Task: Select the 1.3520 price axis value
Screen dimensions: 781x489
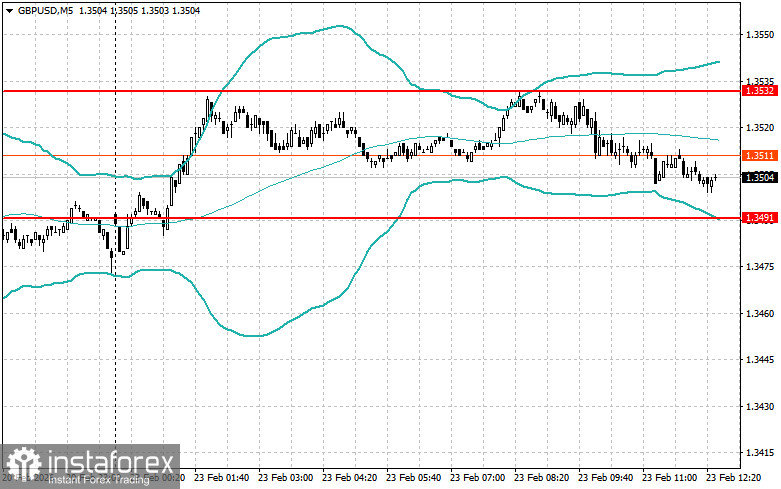Action: tap(760, 128)
